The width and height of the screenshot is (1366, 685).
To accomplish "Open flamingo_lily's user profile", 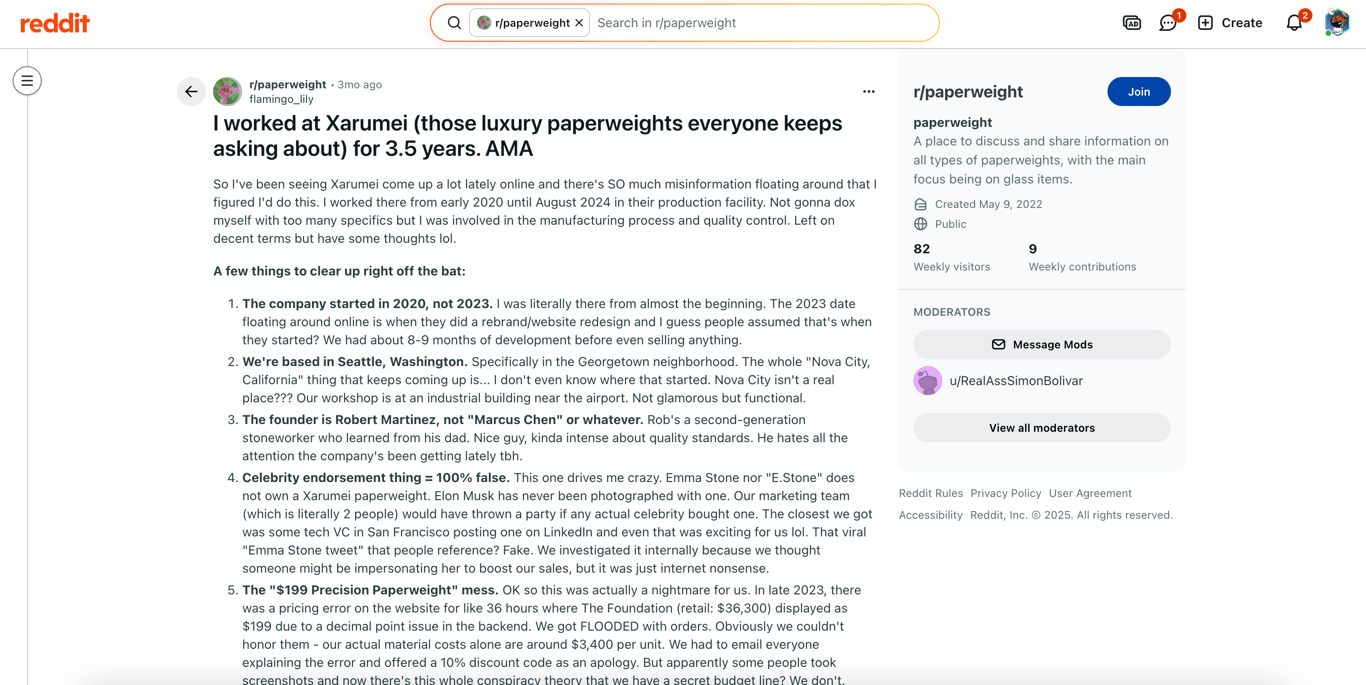I will pyautogui.click(x=281, y=99).
